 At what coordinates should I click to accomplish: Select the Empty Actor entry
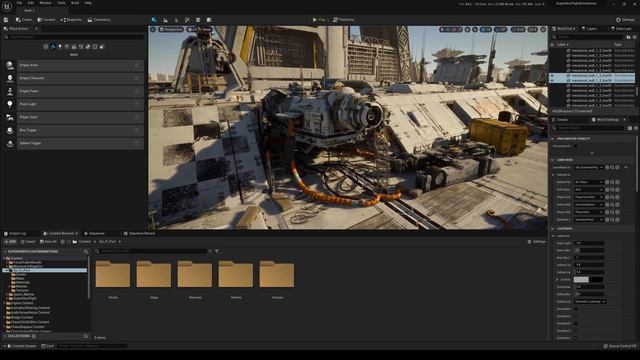[80, 65]
